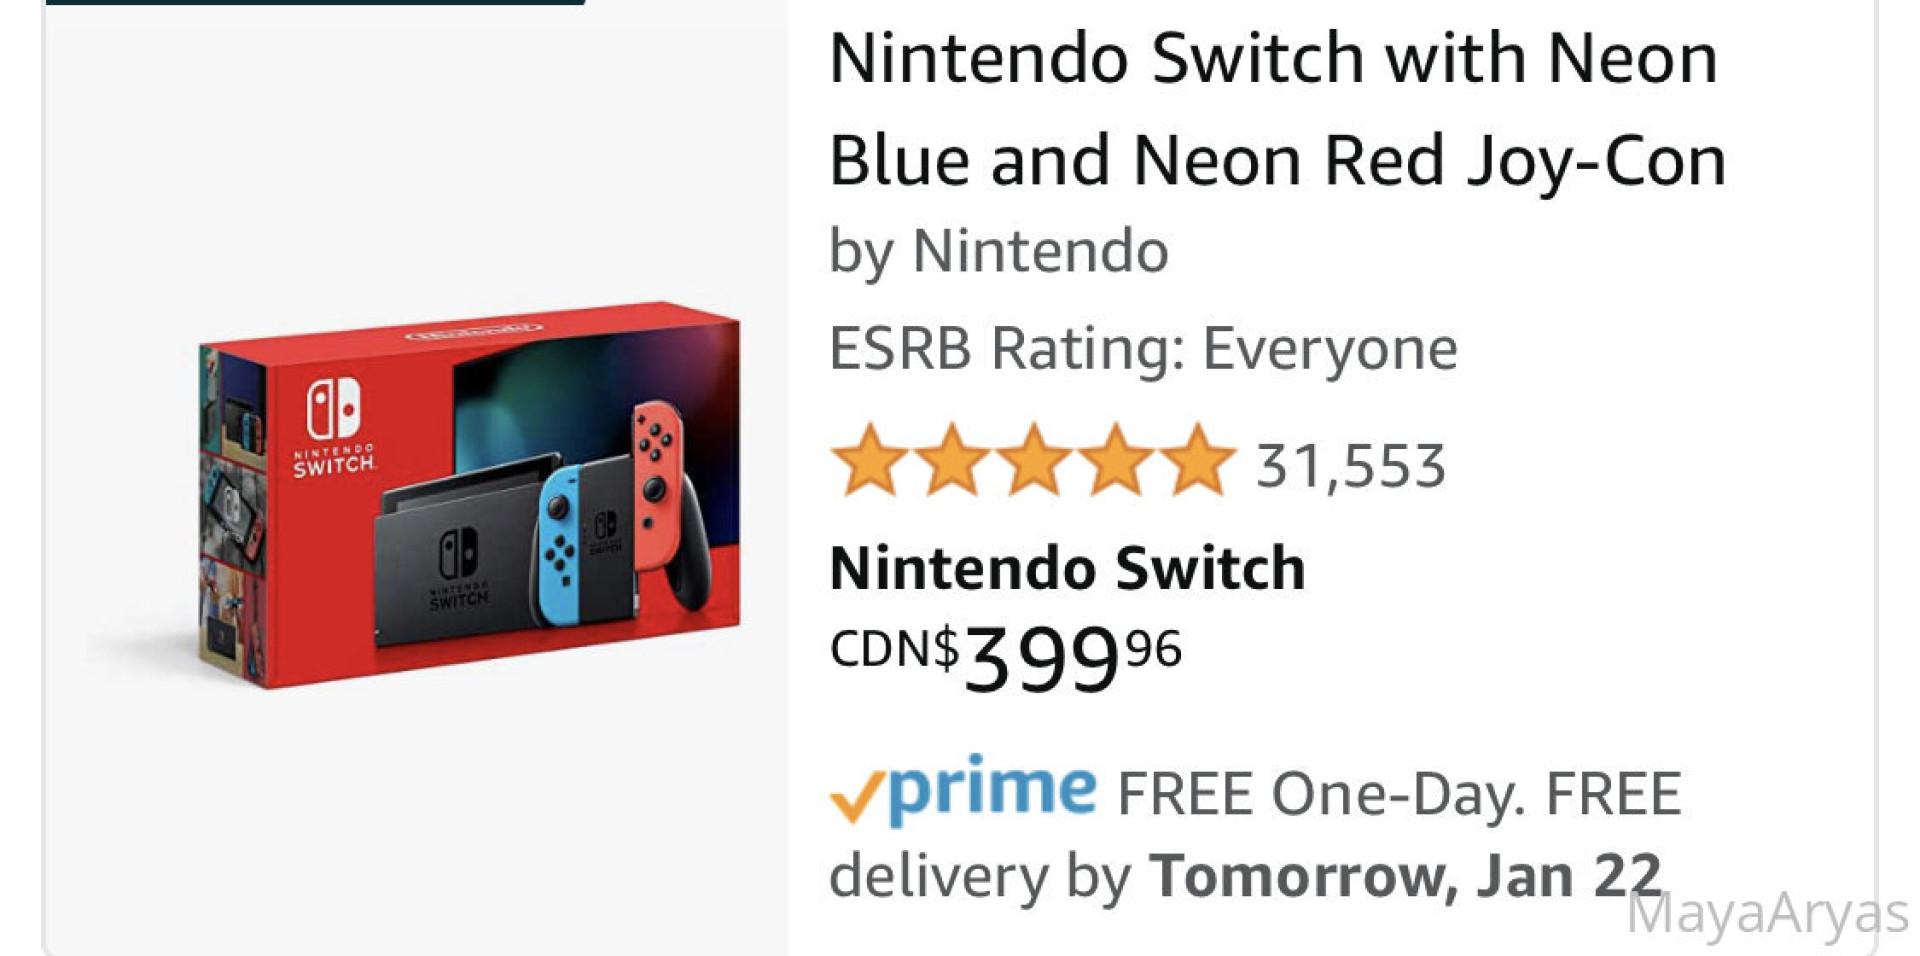1920x956 pixels.
Task: Click the "by Nintendo" brand text
Action: coord(998,250)
